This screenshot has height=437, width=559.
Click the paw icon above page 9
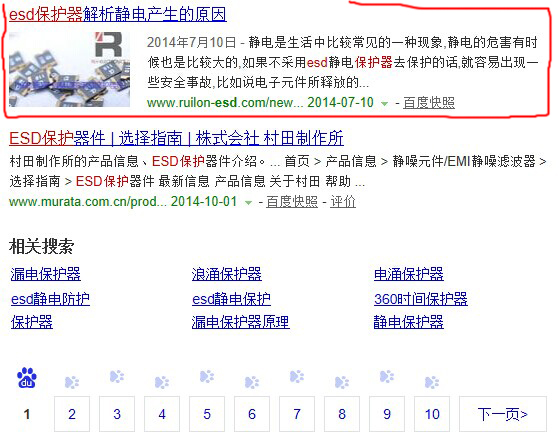click(x=387, y=376)
